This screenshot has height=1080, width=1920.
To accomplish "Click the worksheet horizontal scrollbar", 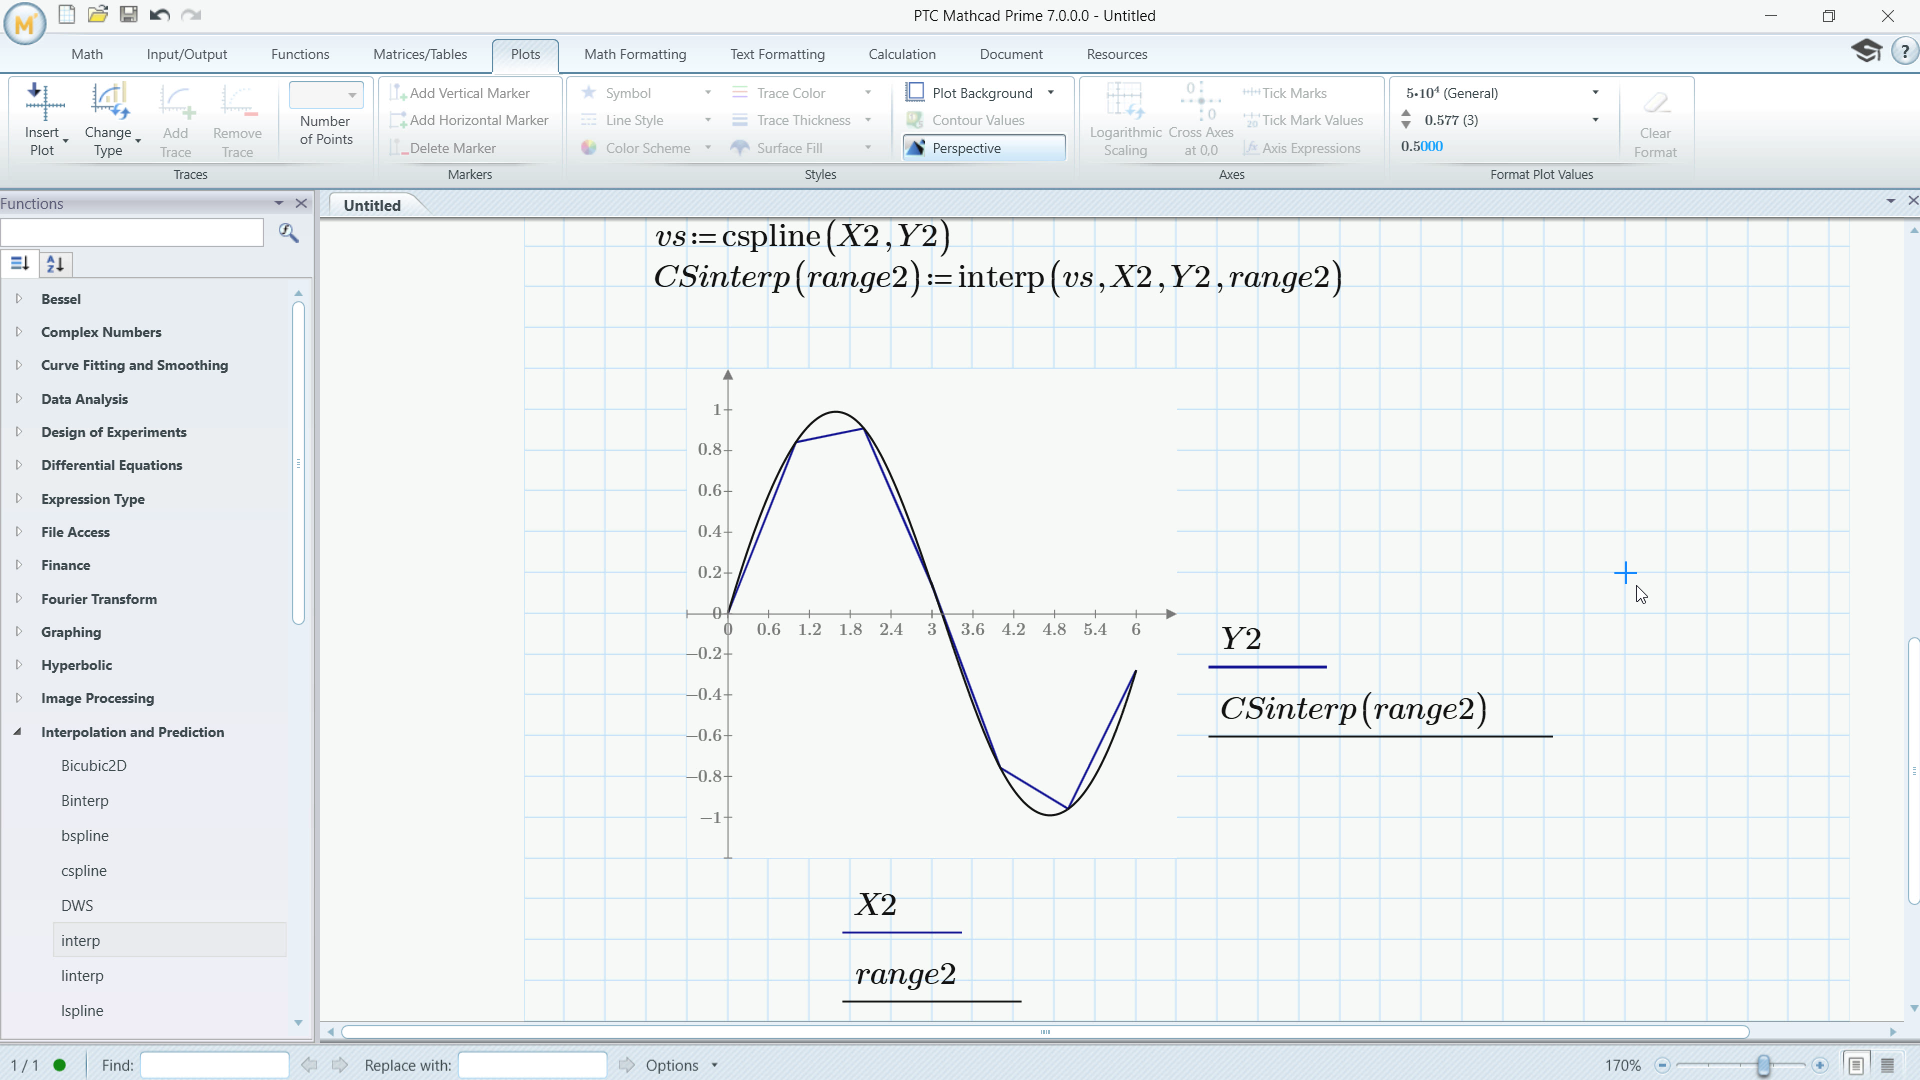I will (1045, 1032).
